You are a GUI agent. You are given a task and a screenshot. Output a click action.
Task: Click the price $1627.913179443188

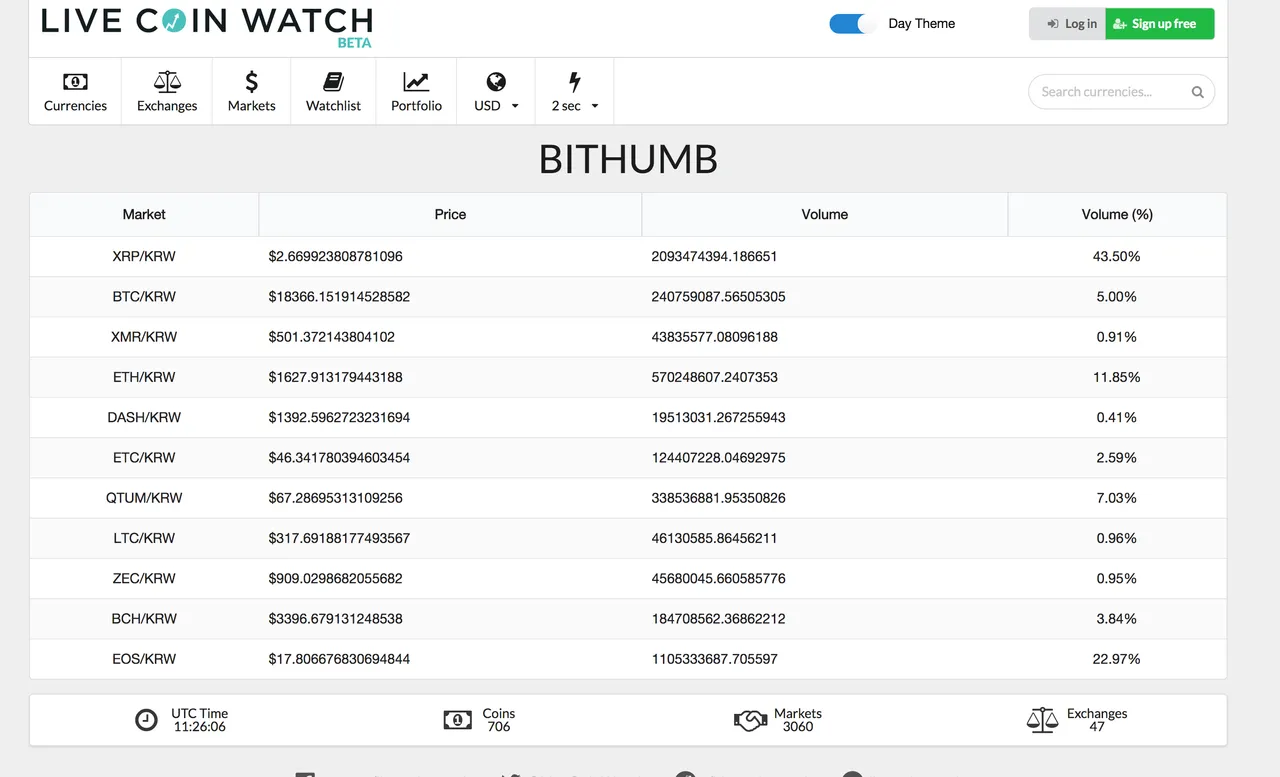[x=335, y=377]
